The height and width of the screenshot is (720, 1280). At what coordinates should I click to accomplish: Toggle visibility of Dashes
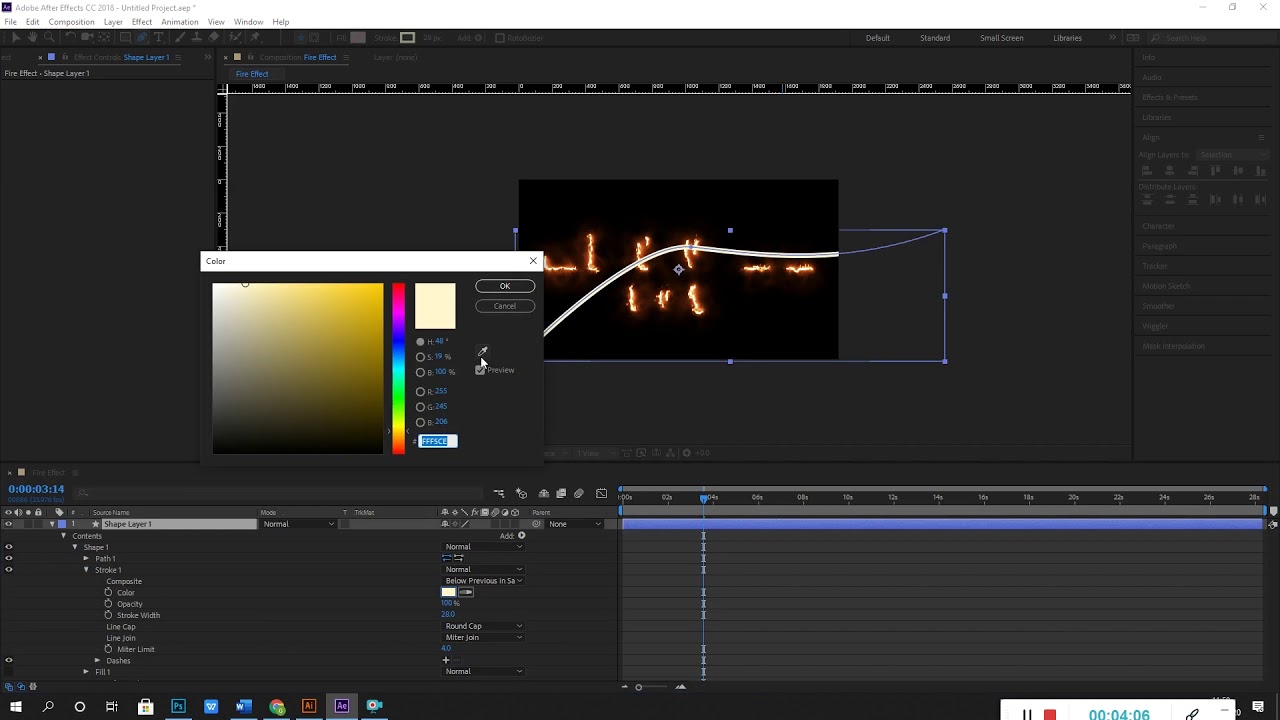9,660
